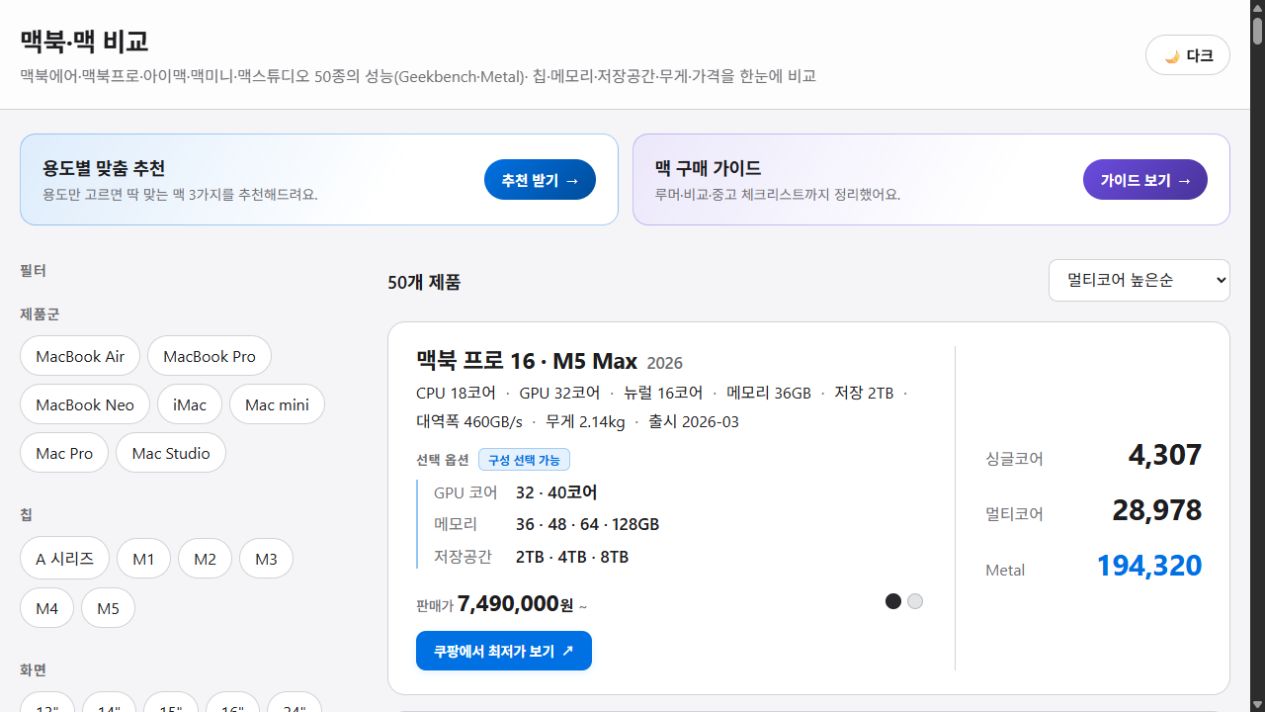Screen dimensions: 1265x712
Task: Click the scrollbar down arrow
Action: (x=1257, y=704)
